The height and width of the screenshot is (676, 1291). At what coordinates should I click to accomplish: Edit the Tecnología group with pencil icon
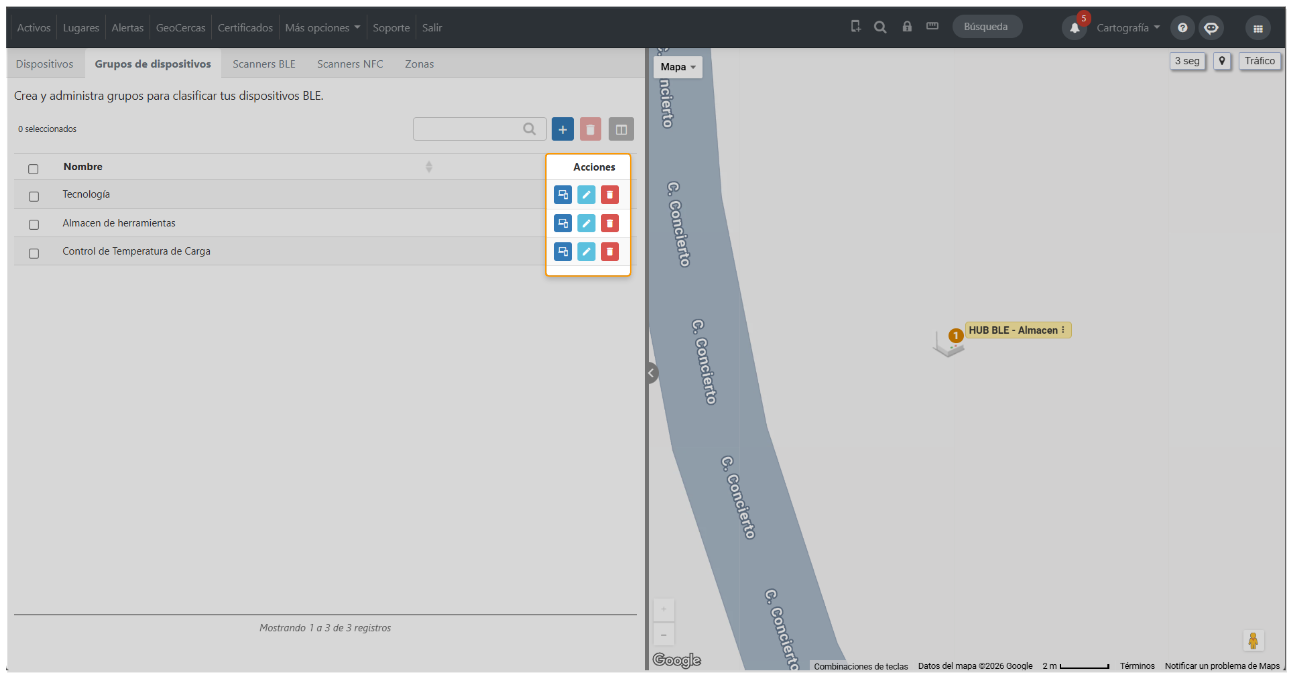pyautogui.click(x=586, y=195)
